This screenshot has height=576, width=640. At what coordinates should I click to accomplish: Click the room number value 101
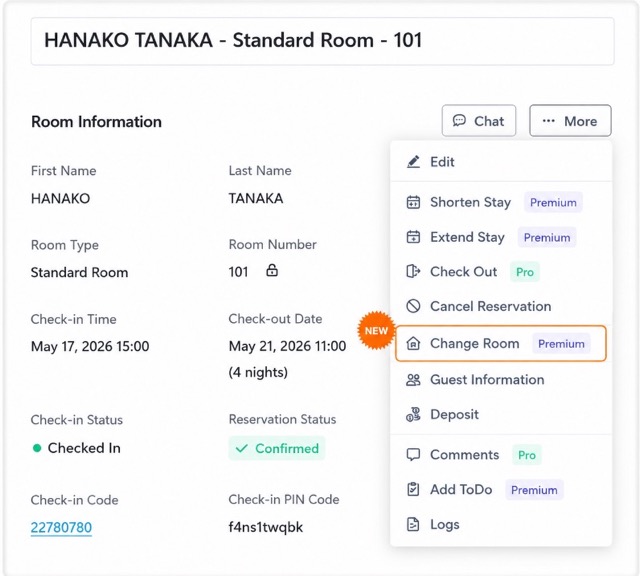click(238, 272)
